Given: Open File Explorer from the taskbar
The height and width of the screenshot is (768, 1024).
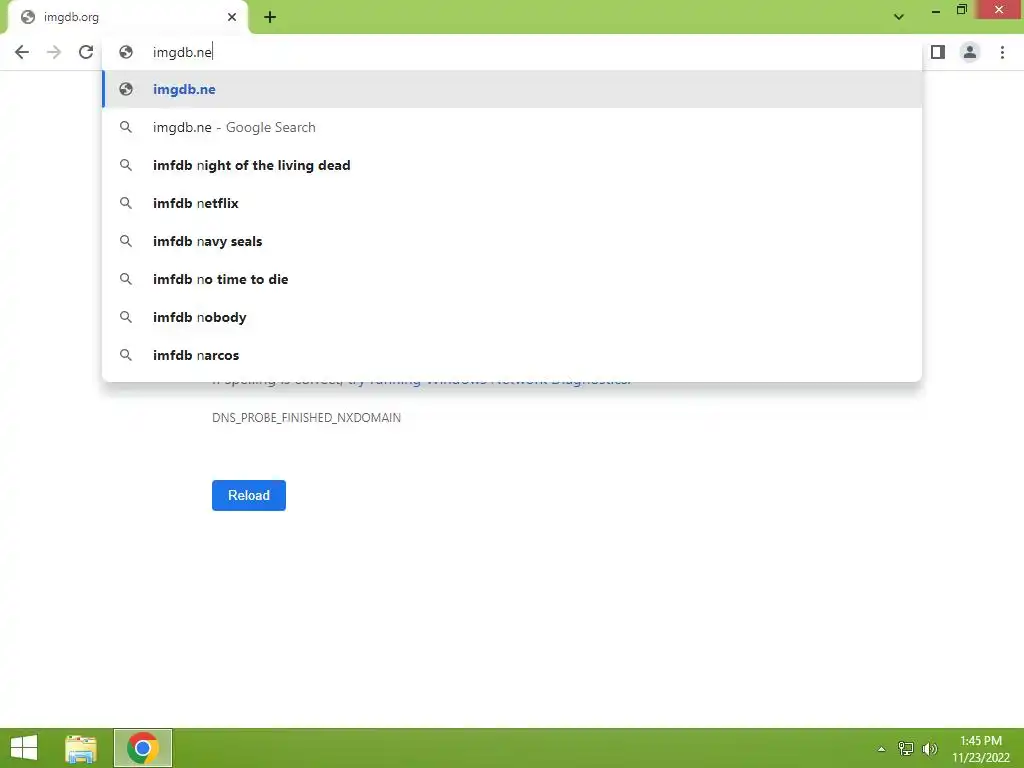Looking at the screenshot, I should 81,748.
